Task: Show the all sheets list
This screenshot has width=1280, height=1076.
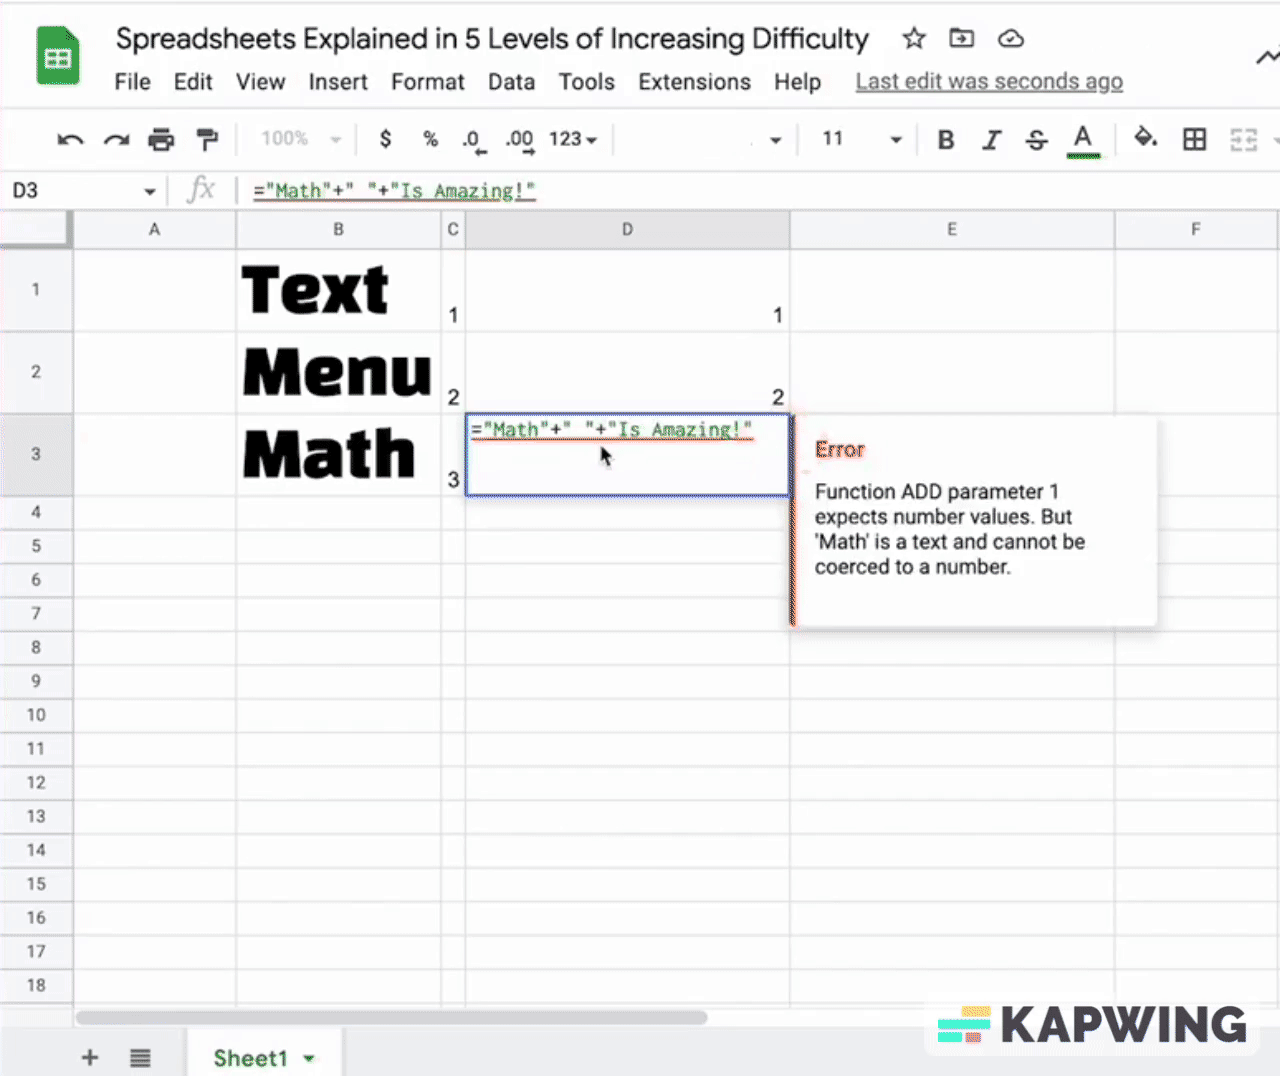Action: [140, 1057]
